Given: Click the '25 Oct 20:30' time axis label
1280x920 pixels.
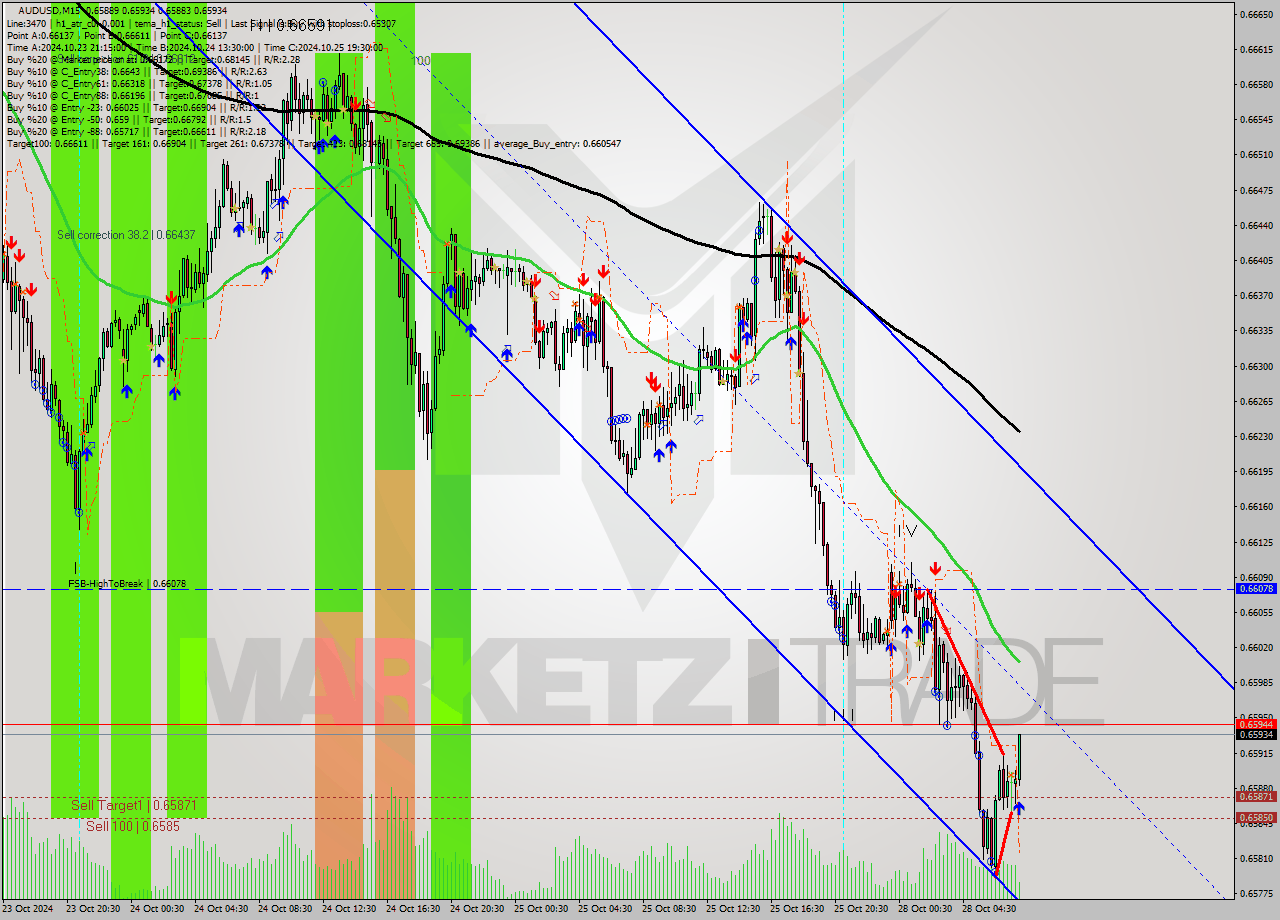Looking at the screenshot, I should (x=862, y=909).
